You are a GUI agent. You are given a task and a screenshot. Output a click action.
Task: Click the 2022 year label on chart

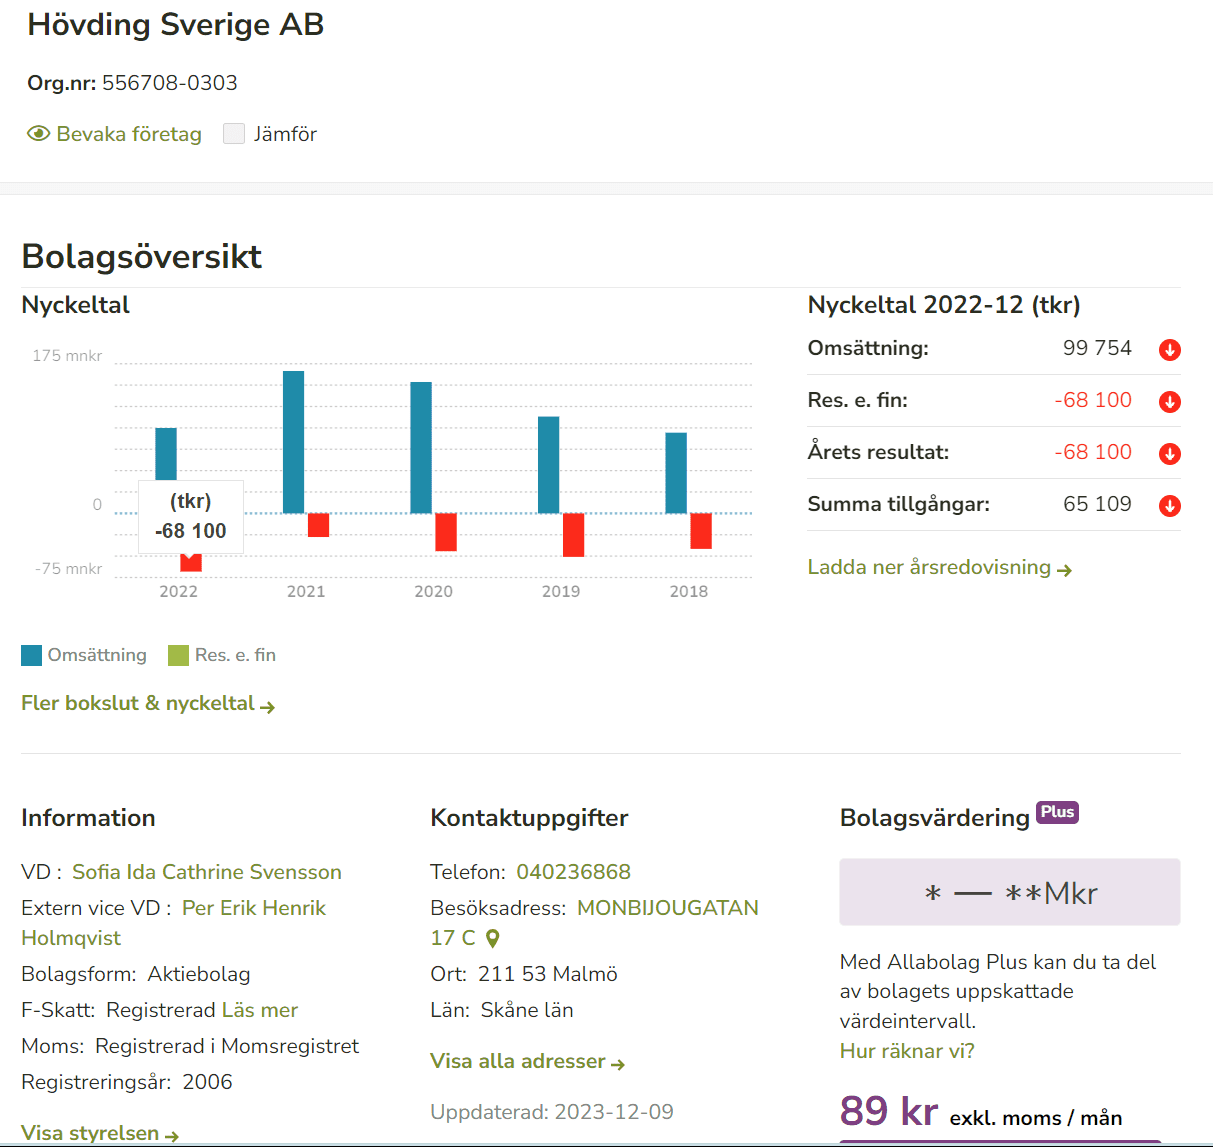tap(179, 592)
